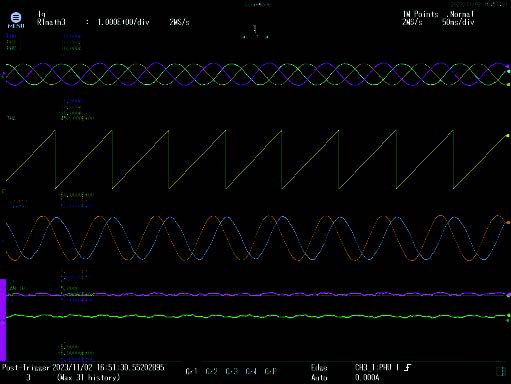
Task: Click the Max 31 history label
Action: coord(88,378)
